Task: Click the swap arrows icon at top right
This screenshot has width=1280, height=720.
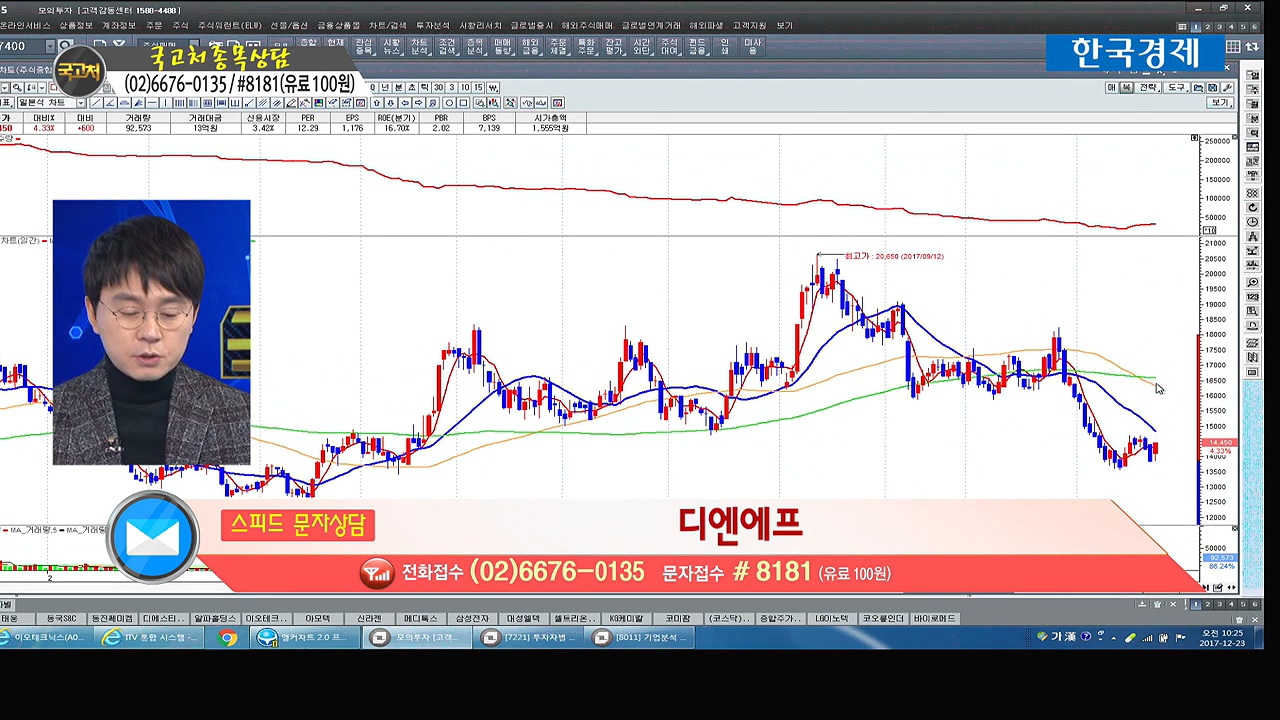Action: coord(1251,46)
